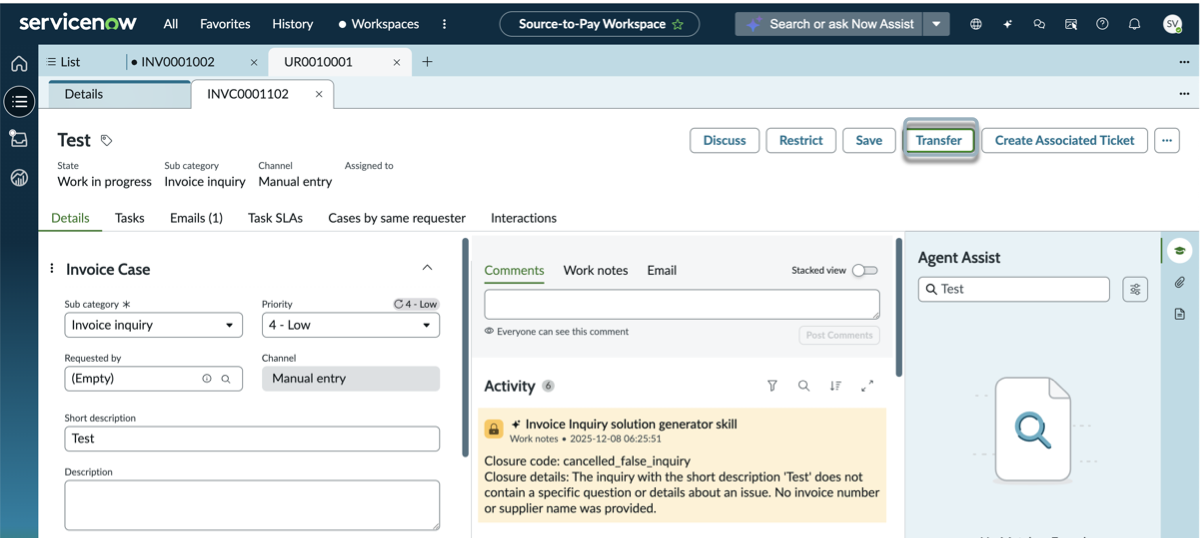The image size is (1200, 538).
Task: Click the info icon in Requested by
Action: [x=207, y=379]
